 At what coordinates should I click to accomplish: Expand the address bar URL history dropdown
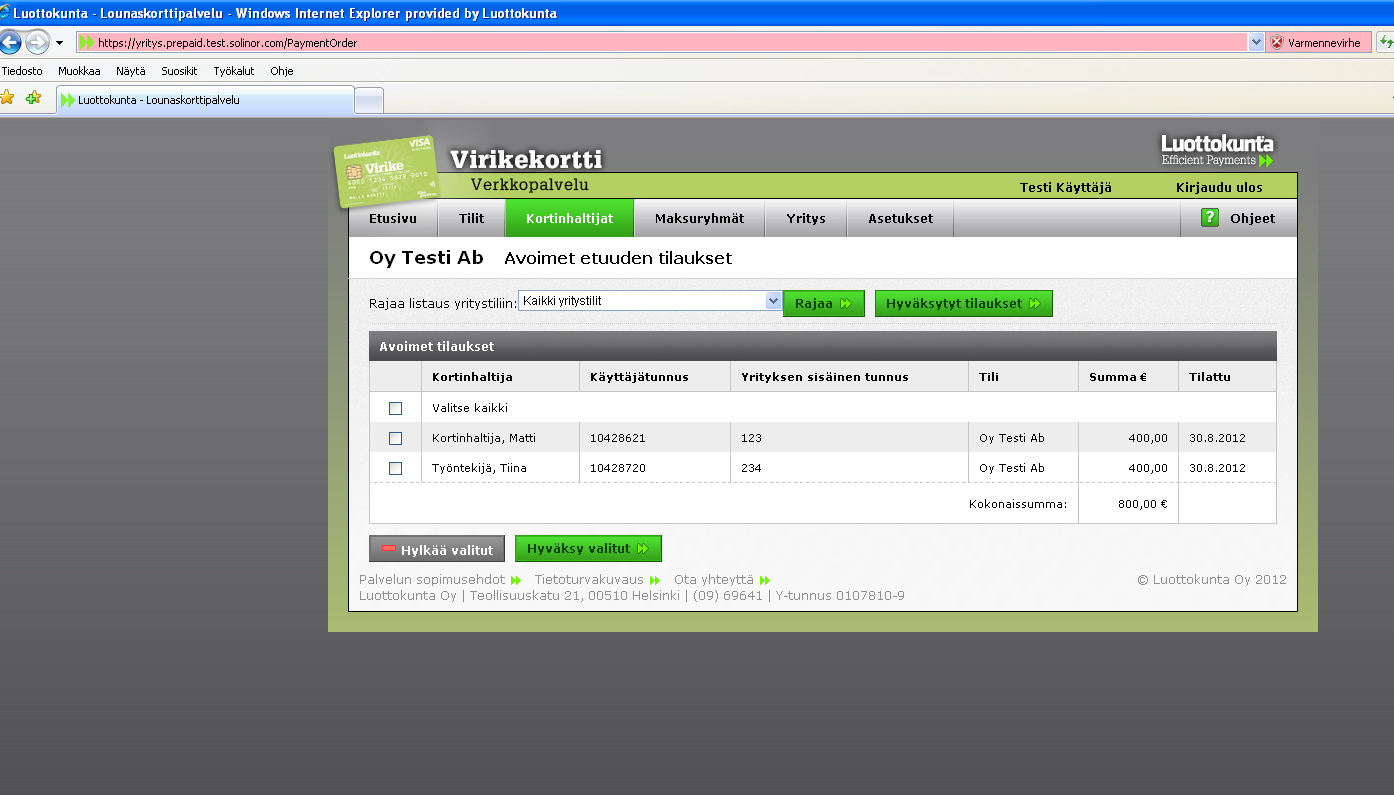pyautogui.click(x=1256, y=42)
